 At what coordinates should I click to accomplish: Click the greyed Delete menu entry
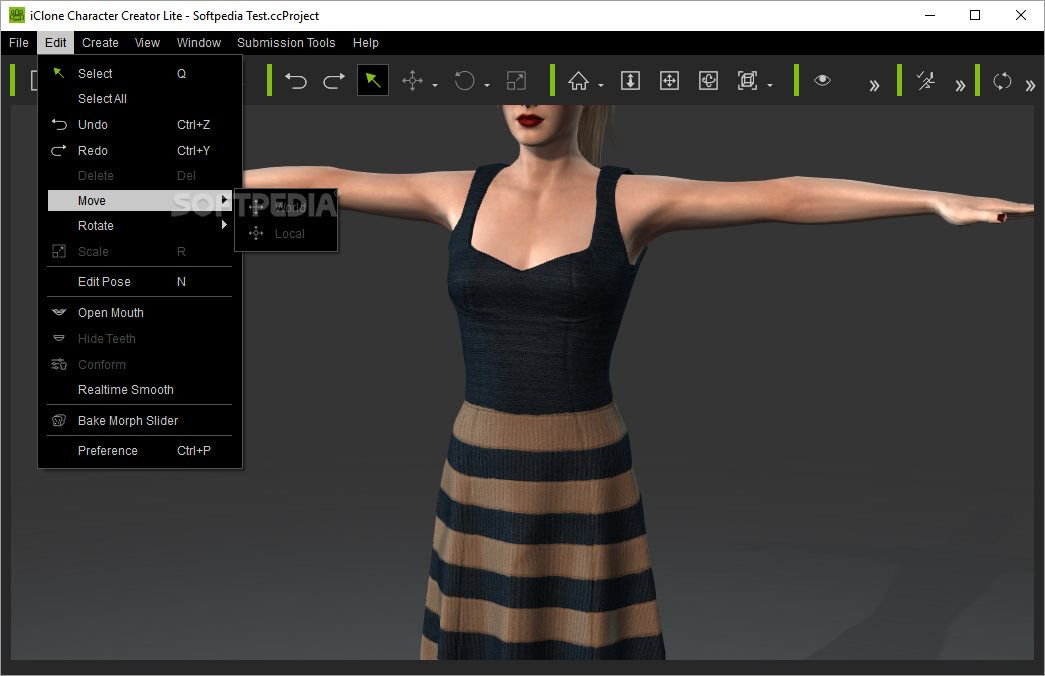pos(140,175)
